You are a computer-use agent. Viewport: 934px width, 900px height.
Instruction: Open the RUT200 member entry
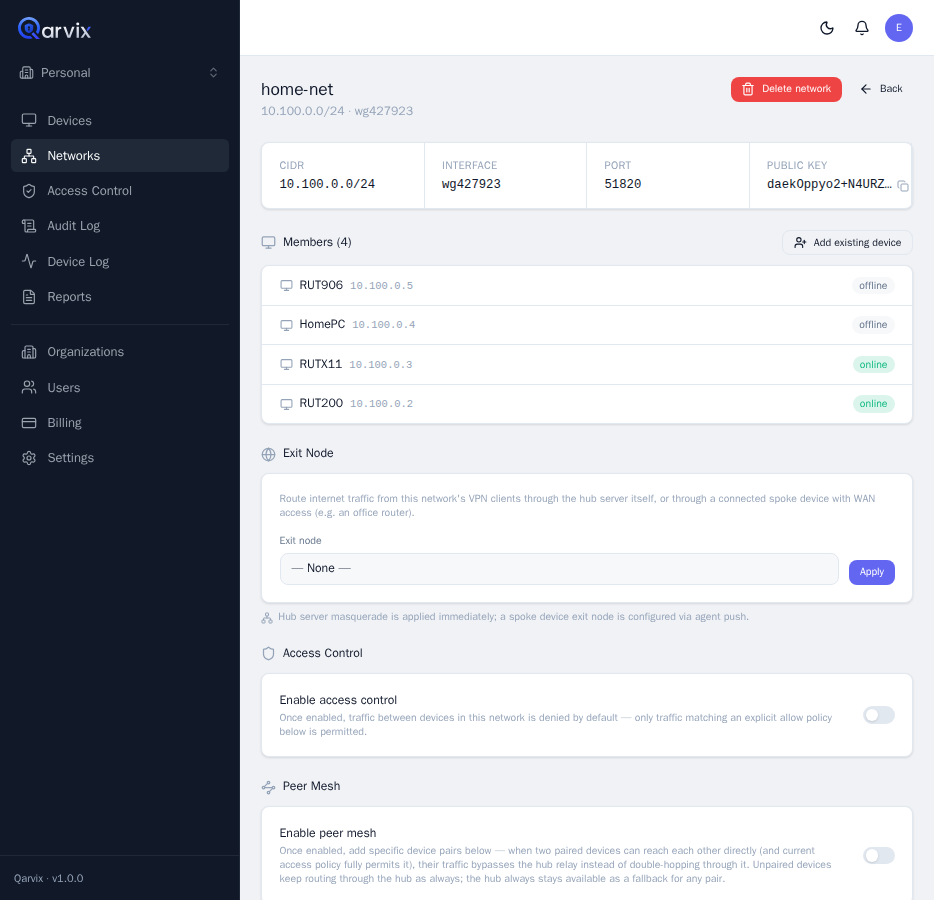coord(587,404)
